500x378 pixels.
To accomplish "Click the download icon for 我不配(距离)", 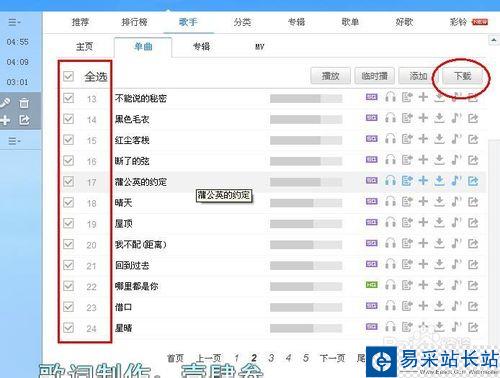I will 439,243.
